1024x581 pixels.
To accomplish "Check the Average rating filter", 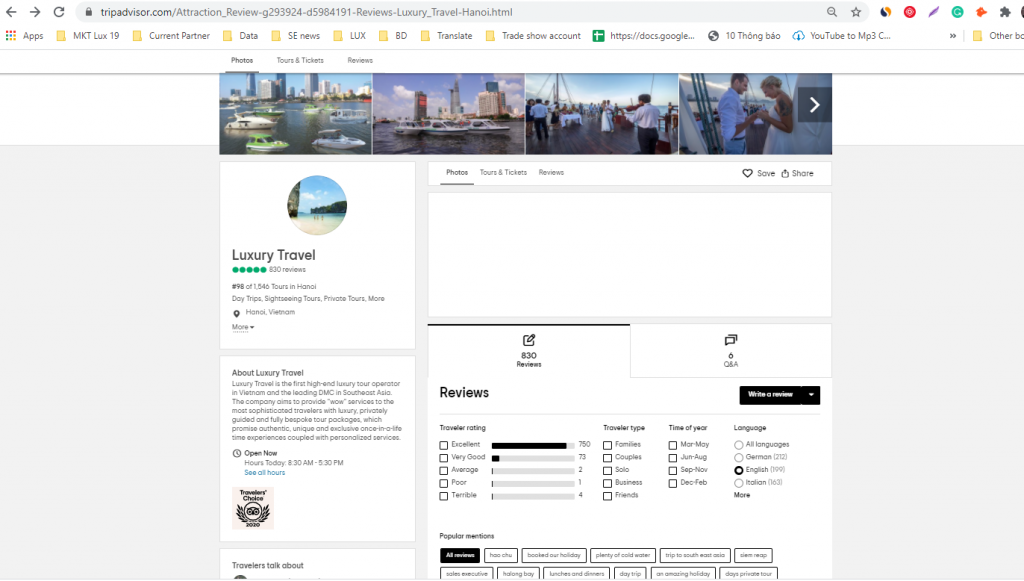I will (443, 471).
